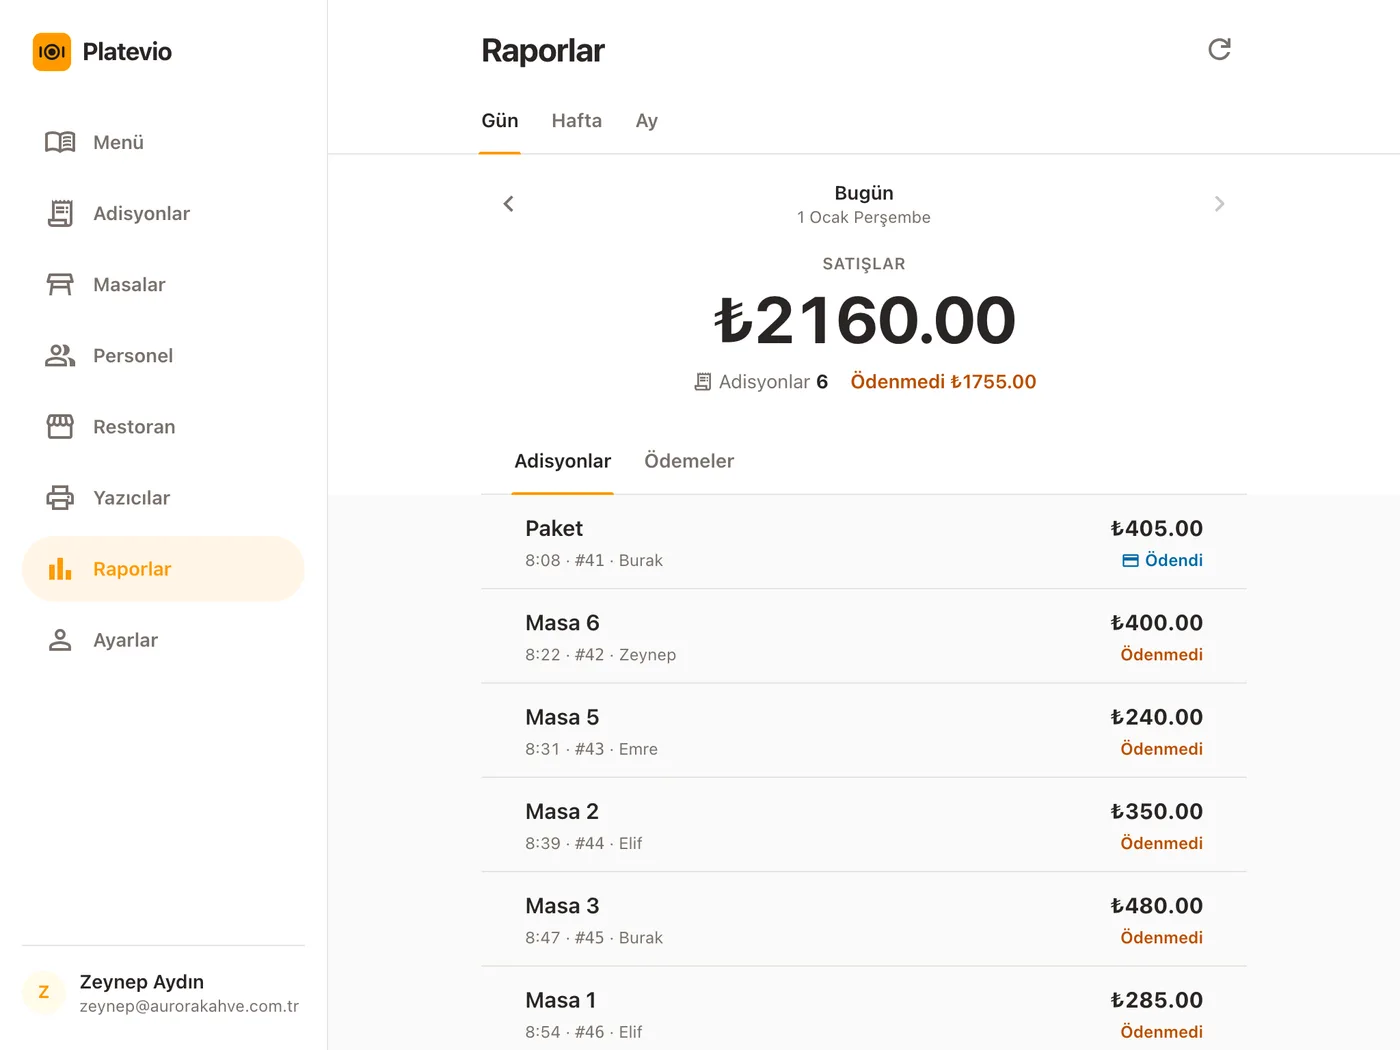The width and height of the screenshot is (1400, 1050).
Task: Navigate to Masalar in the sidebar
Action: pos(163,284)
